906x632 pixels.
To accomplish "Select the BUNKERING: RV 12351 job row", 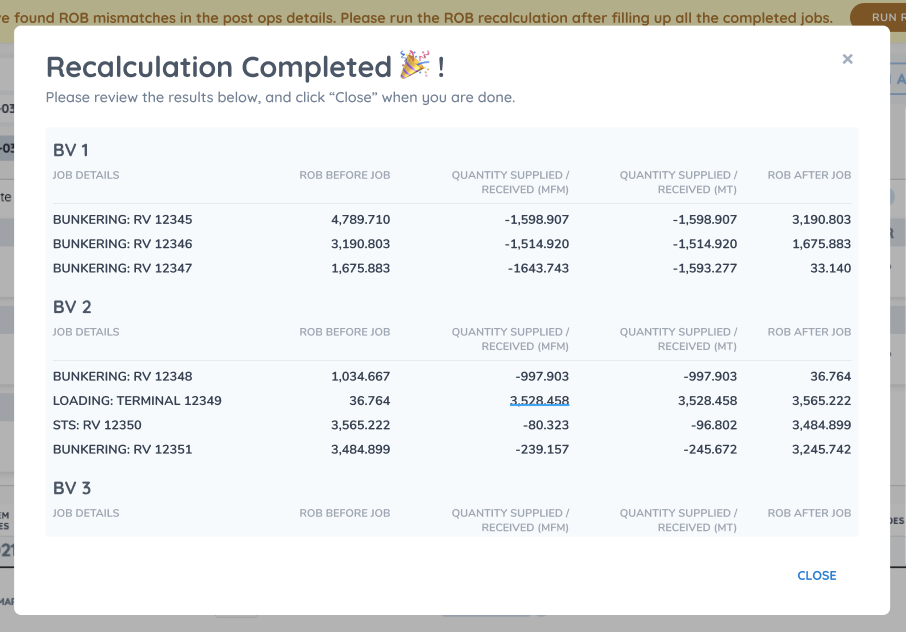I will coord(122,449).
